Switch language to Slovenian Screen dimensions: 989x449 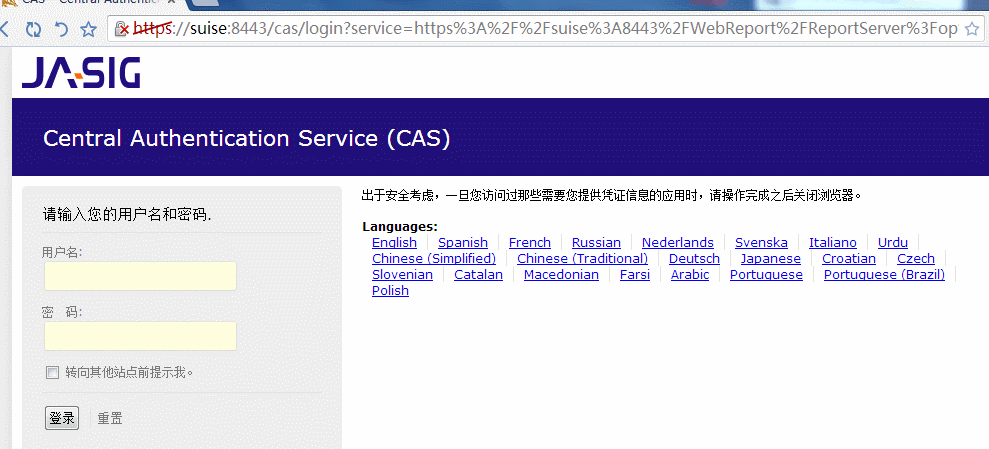coord(402,275)
